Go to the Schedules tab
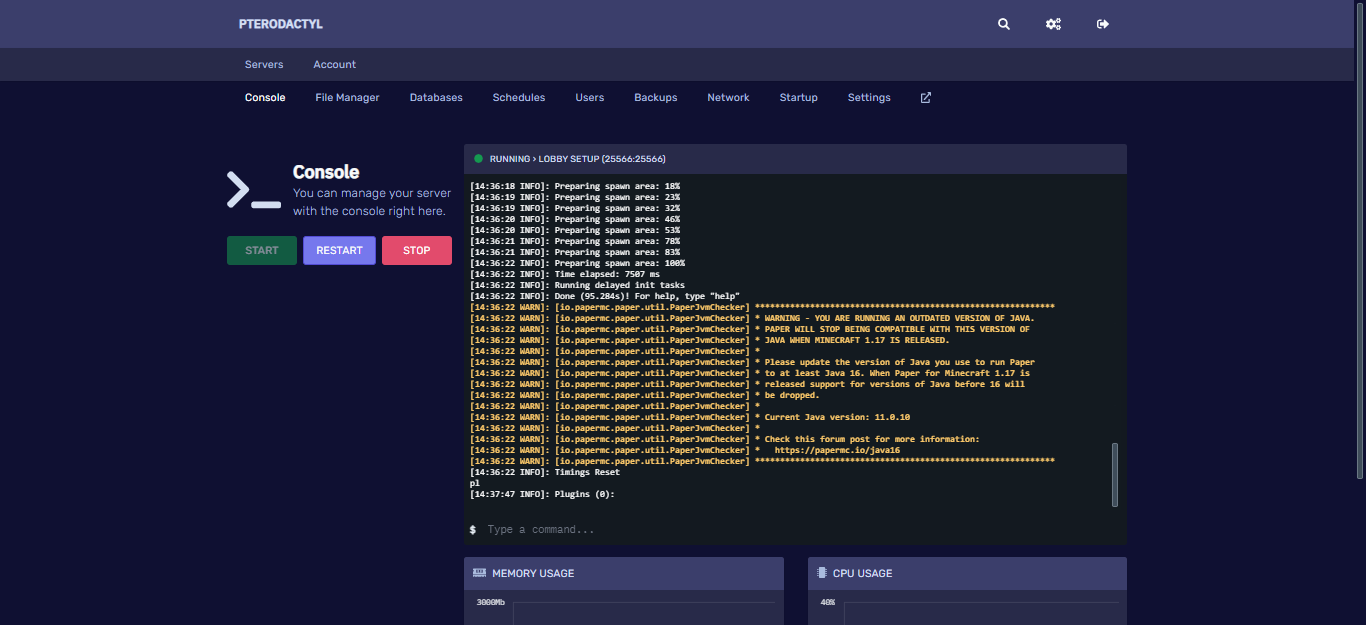 518,98
